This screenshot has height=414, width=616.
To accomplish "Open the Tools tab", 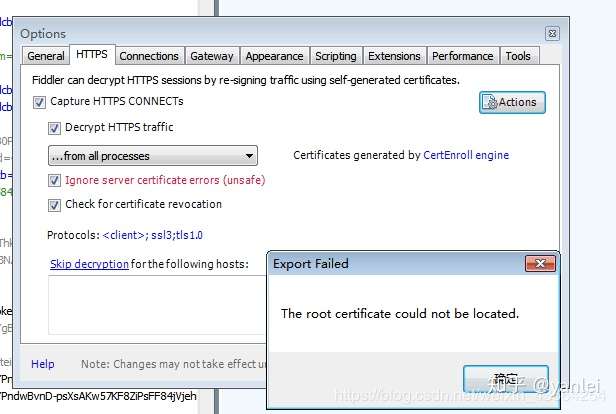I will click(x=518, y=56).
